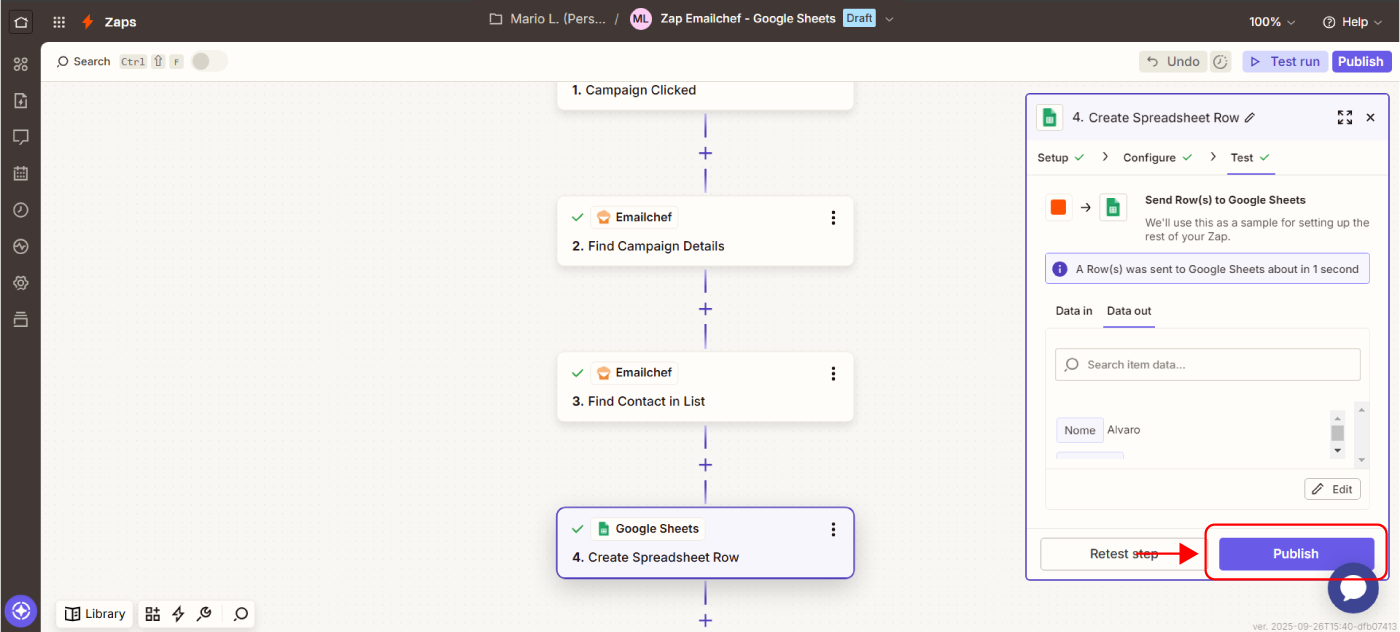Go to the Configure tab
Image resolution: width=1400 pixels, height=632 pixels.
pos(1149,158)
